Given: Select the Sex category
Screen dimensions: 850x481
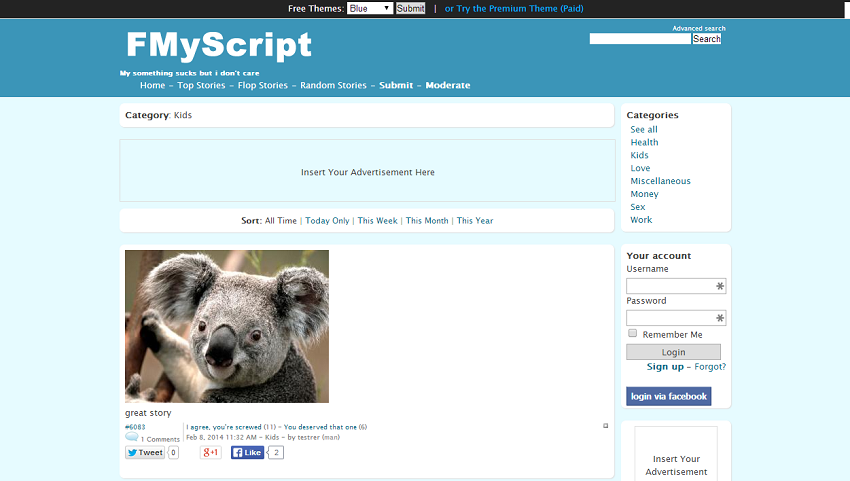Looking at the screenshot, I should pos(638,207).
